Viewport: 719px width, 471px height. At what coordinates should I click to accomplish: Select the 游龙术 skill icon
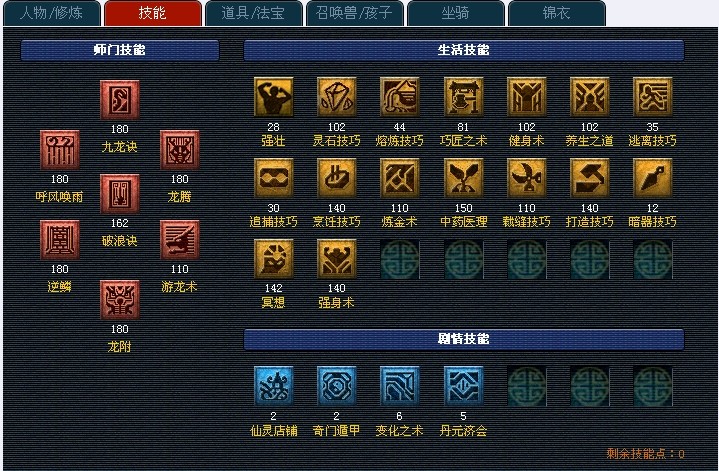pyautogui.click(x=180, y=239)
